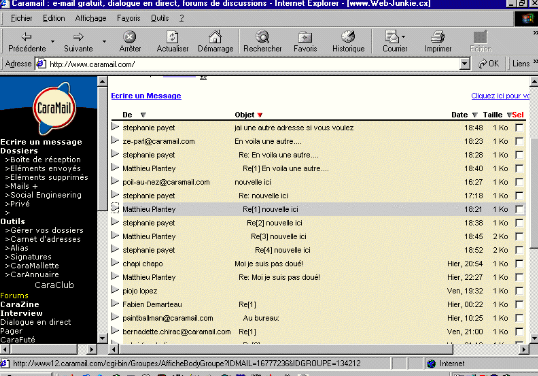Open the Favoris menu
This screenshot has width=538, height=376.
pos(128,18)
